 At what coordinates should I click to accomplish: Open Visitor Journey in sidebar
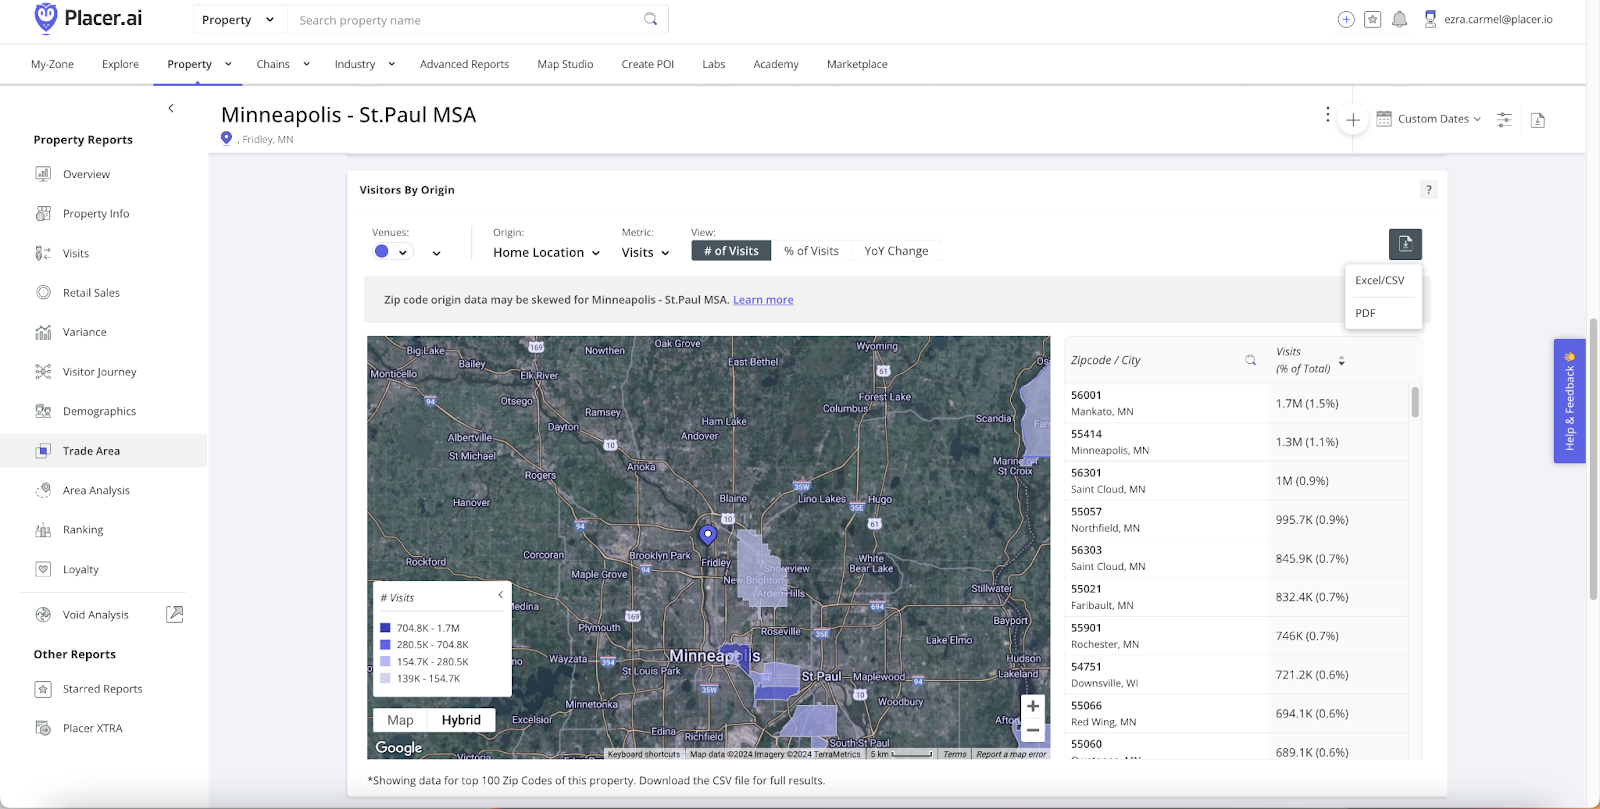99,371
